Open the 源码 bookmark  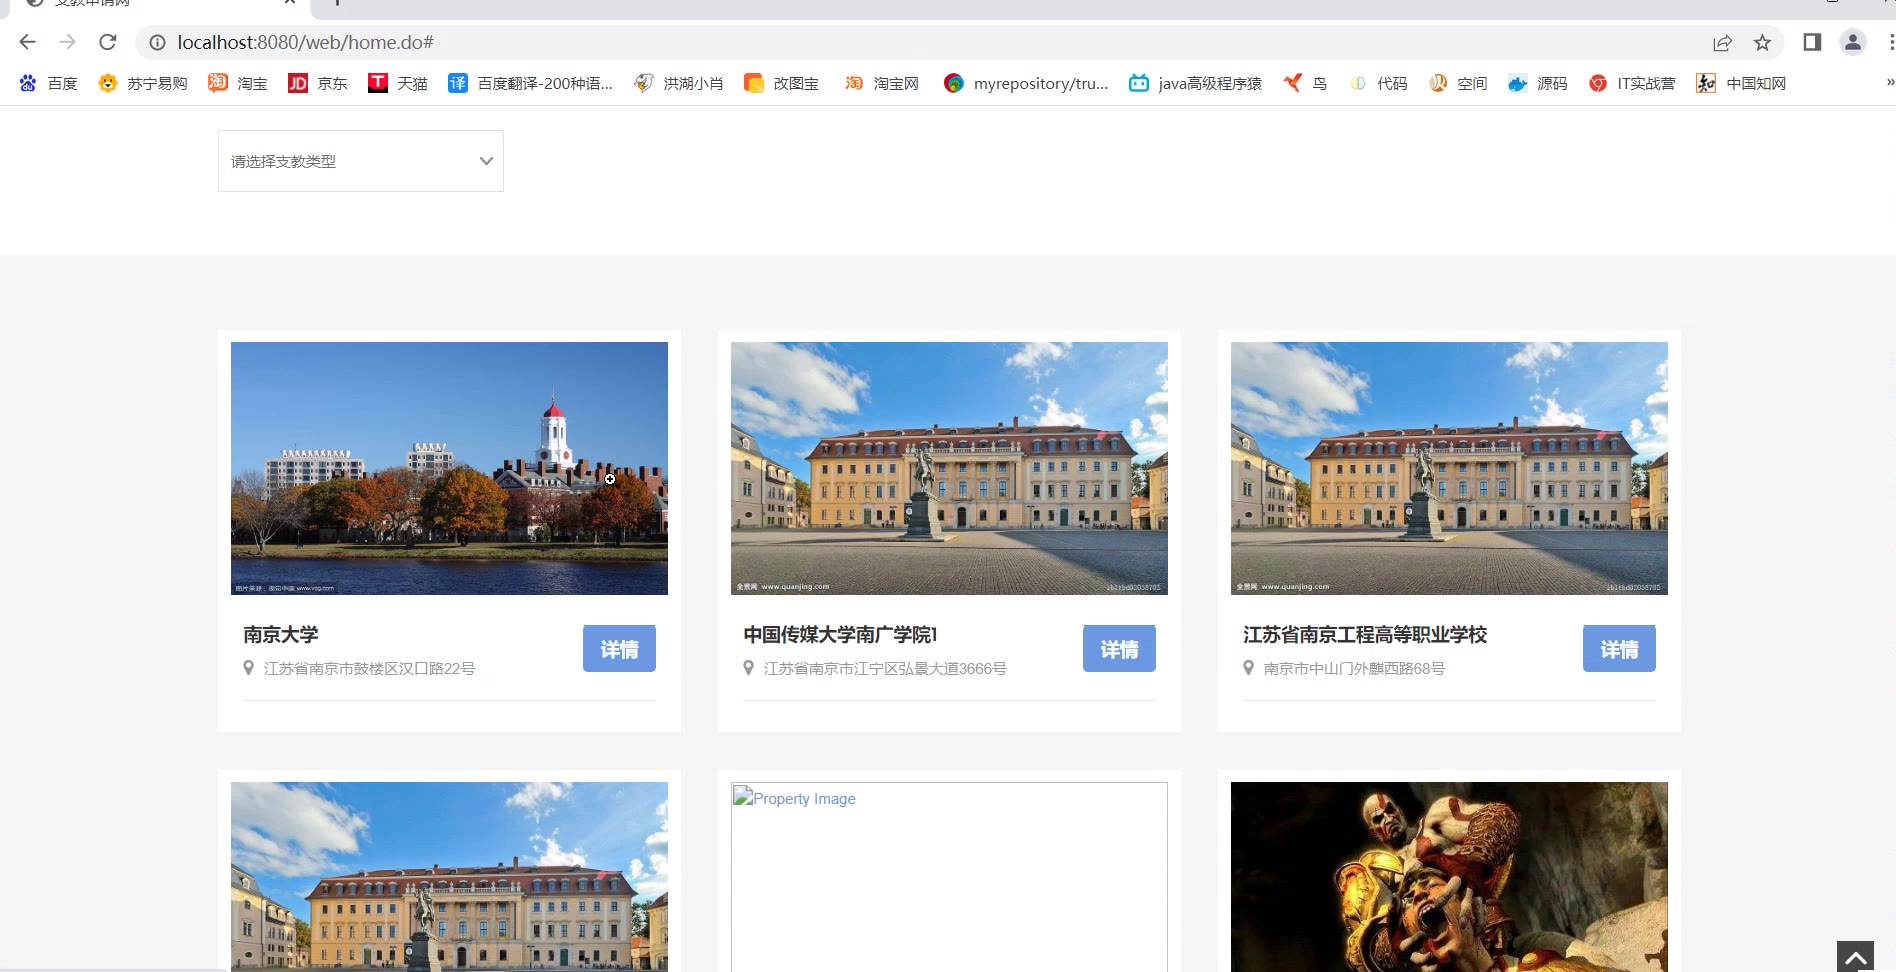1538,83
